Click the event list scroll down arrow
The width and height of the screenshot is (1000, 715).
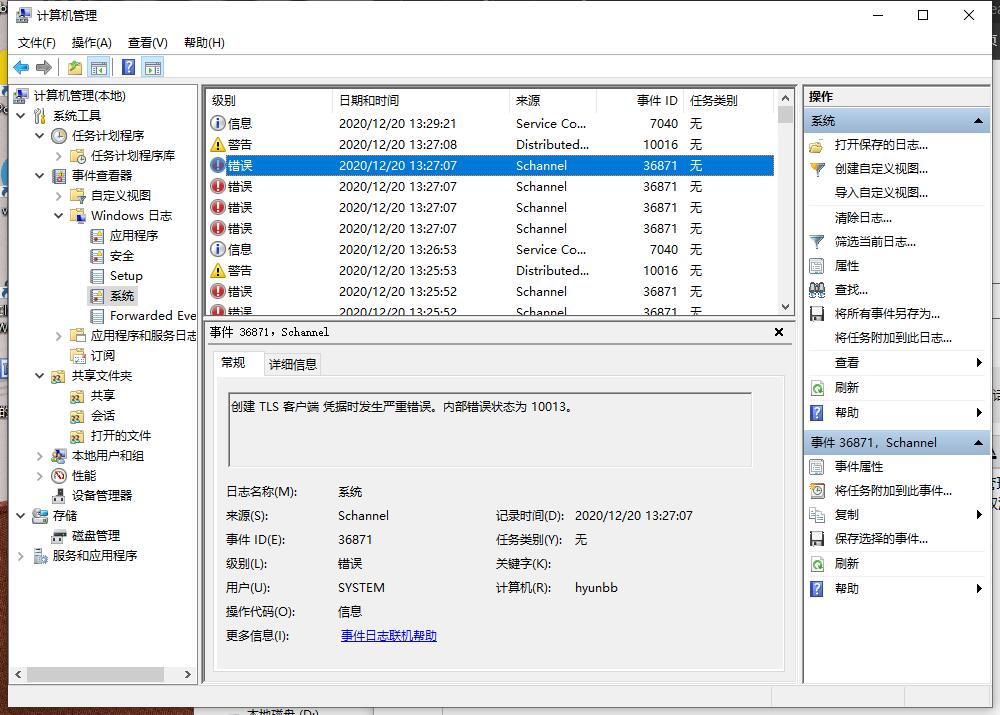tap(785, 307)
